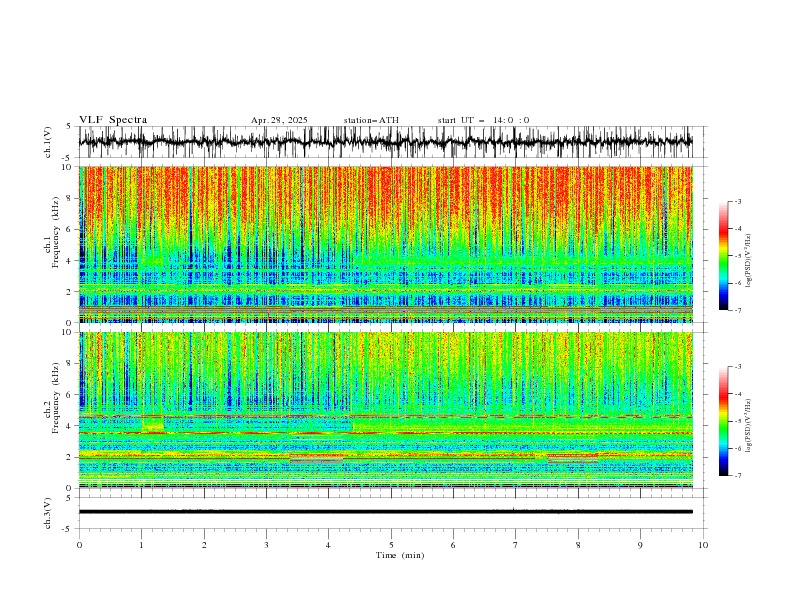
Task: Click the '-5' tick on lower color bar
Action: point(738,421)
